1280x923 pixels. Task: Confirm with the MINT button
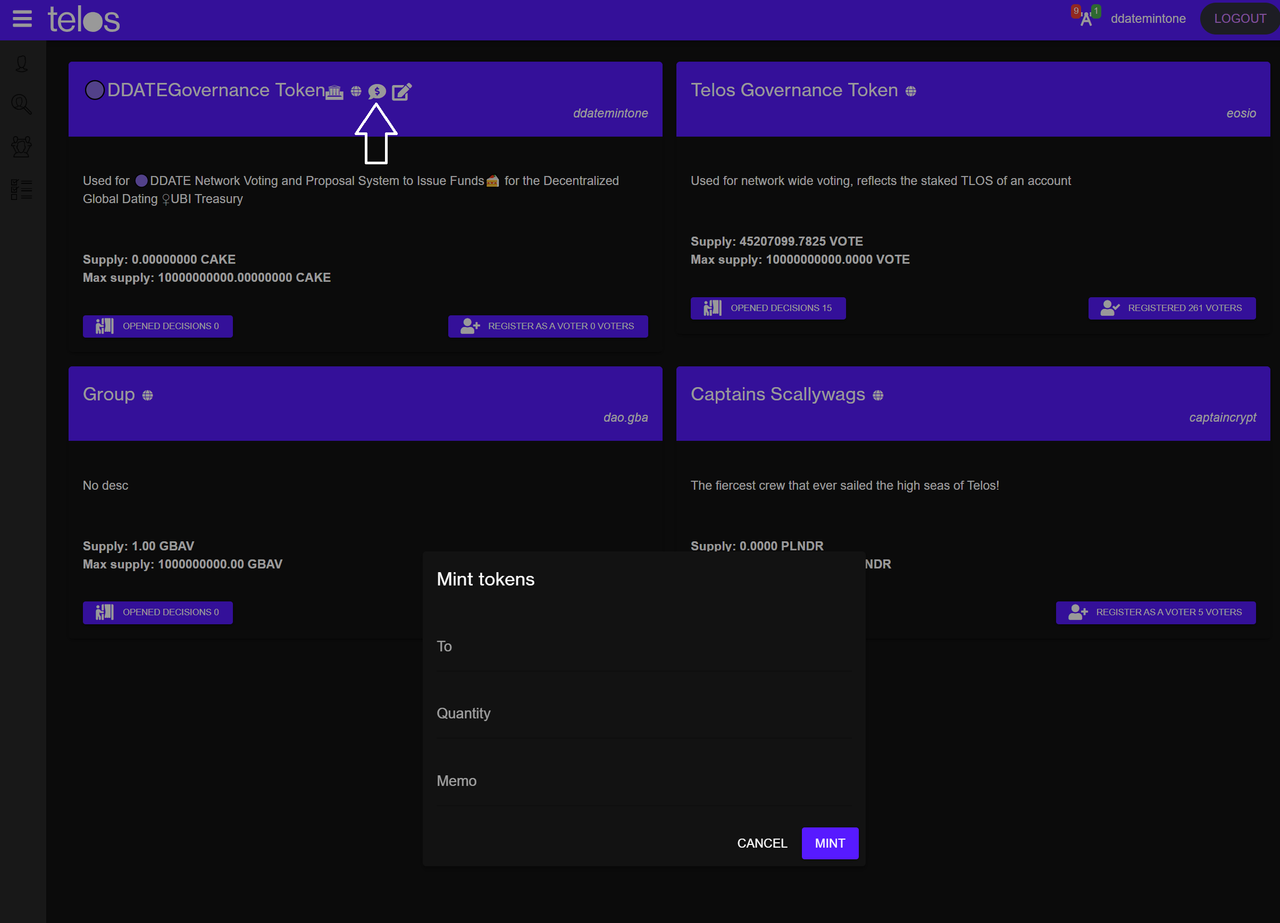click(x=830, y=843)
